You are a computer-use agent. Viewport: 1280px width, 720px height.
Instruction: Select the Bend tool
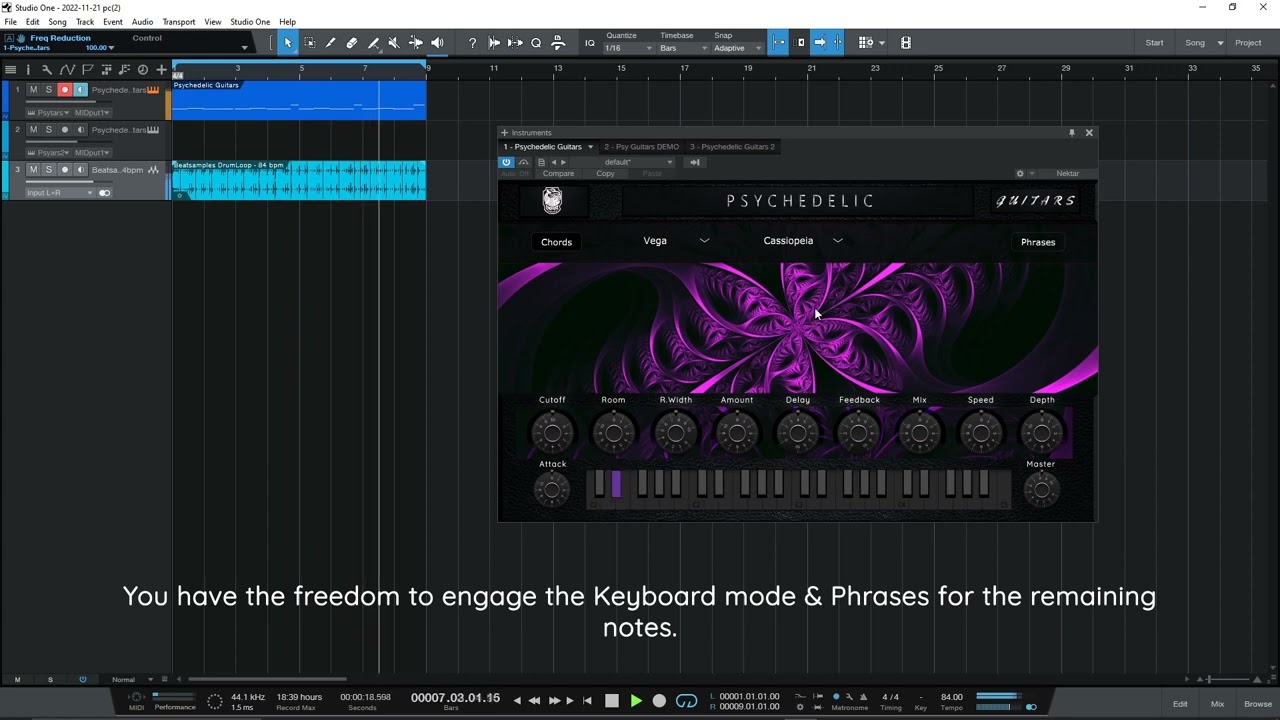[415, 43]
